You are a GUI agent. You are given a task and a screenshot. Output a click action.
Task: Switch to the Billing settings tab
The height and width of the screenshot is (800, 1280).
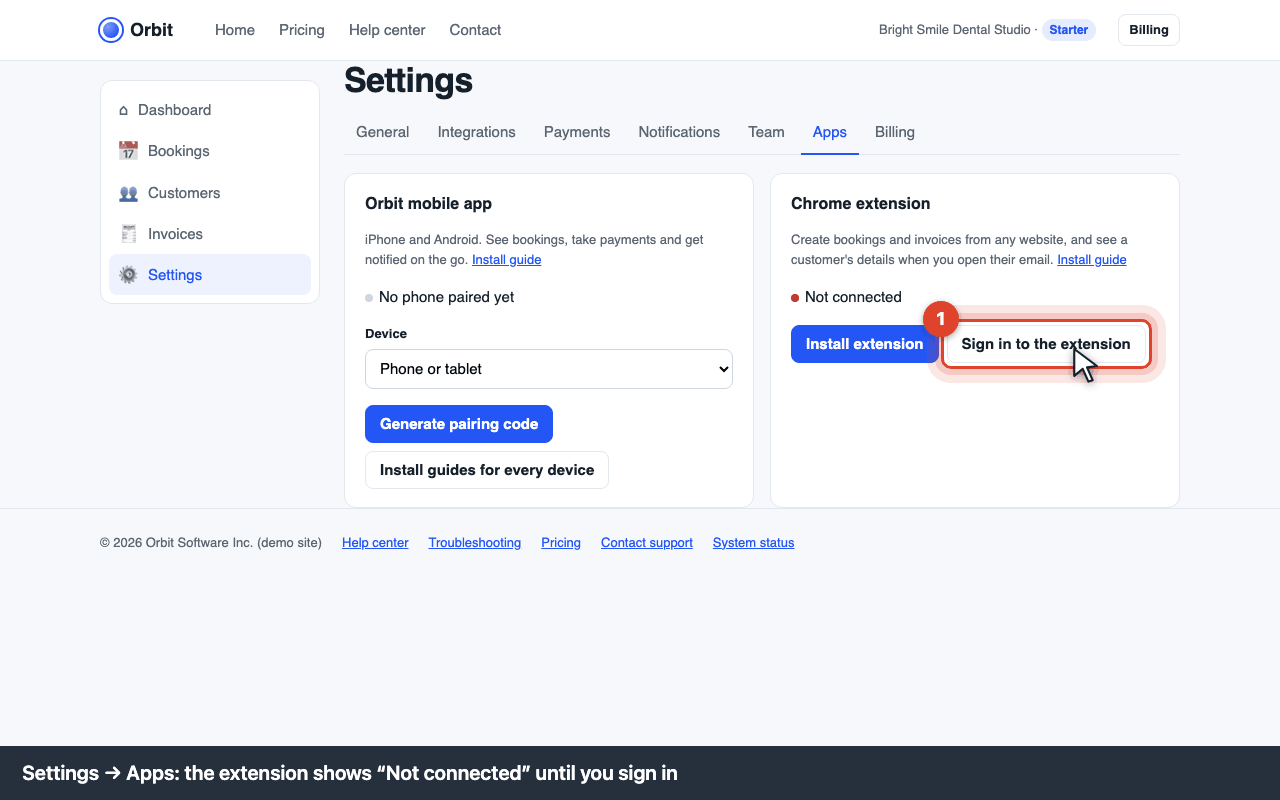pos(895,132)
